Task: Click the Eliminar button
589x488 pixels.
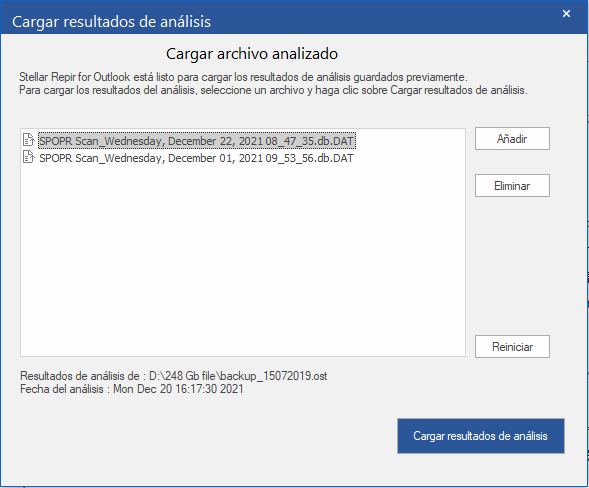Action: tap(512, 186)
